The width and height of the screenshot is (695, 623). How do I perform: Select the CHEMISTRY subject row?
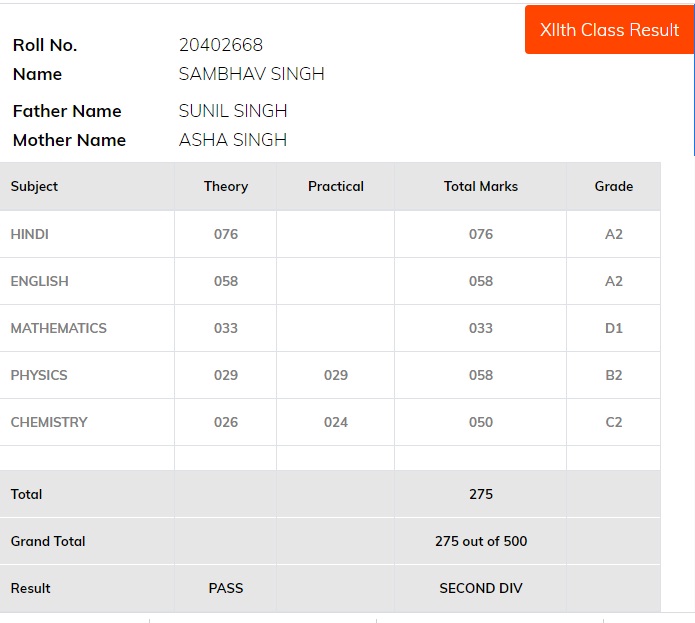tap(330, 422)
